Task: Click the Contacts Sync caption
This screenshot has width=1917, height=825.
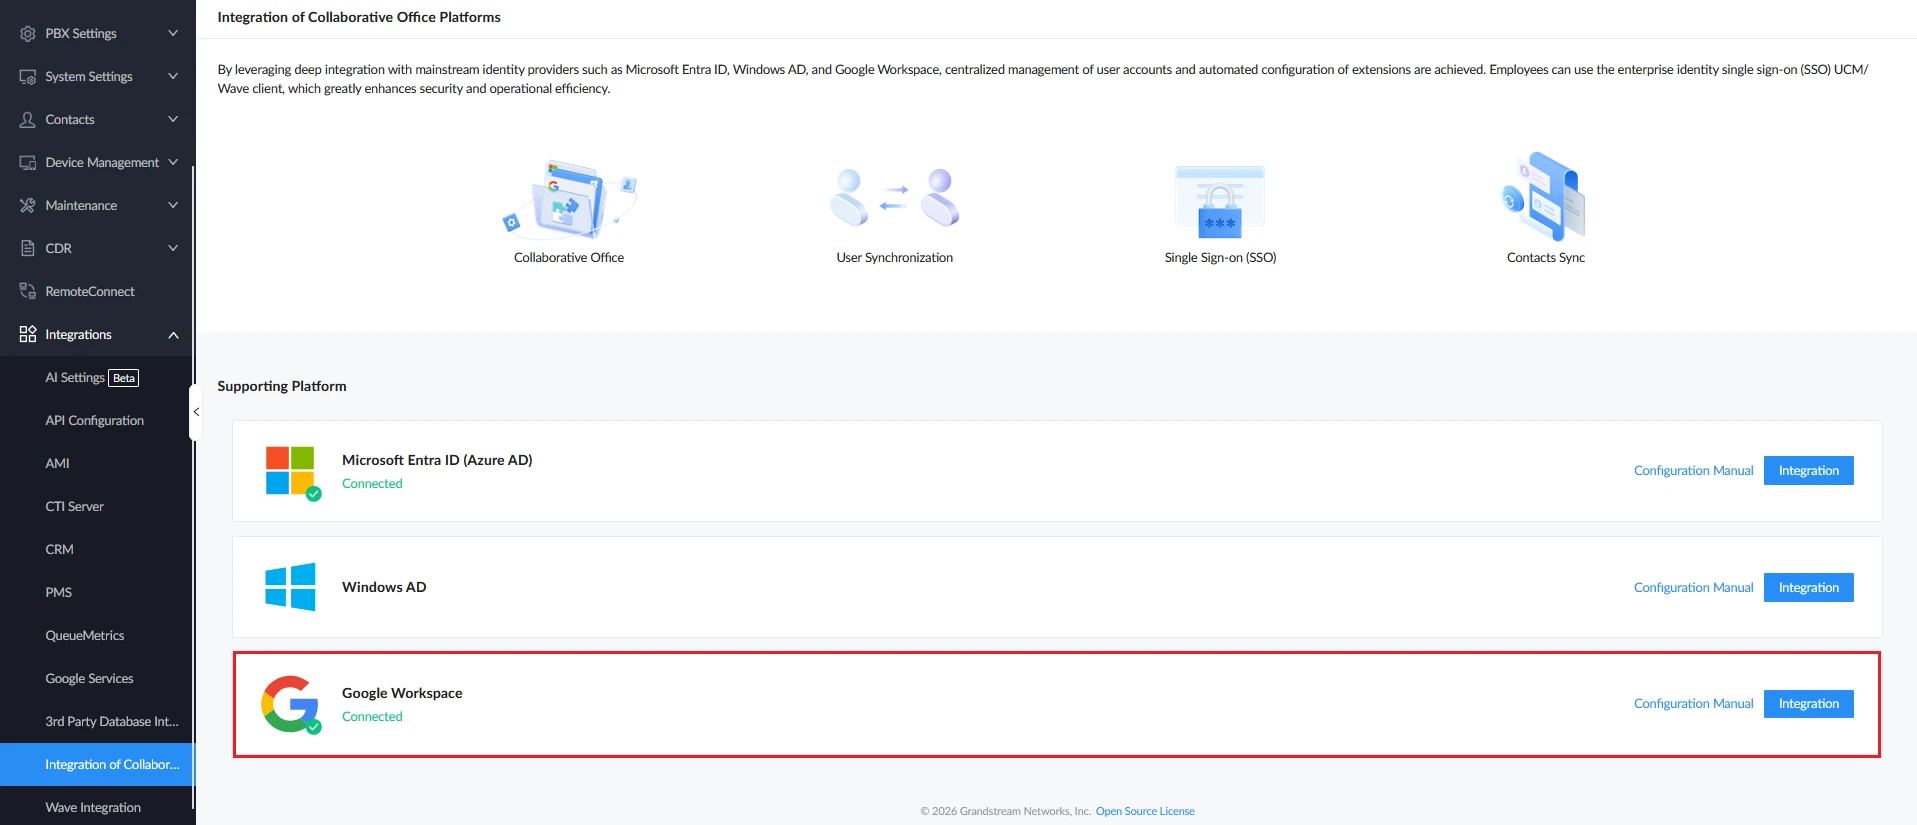Action: (1546, 258)
